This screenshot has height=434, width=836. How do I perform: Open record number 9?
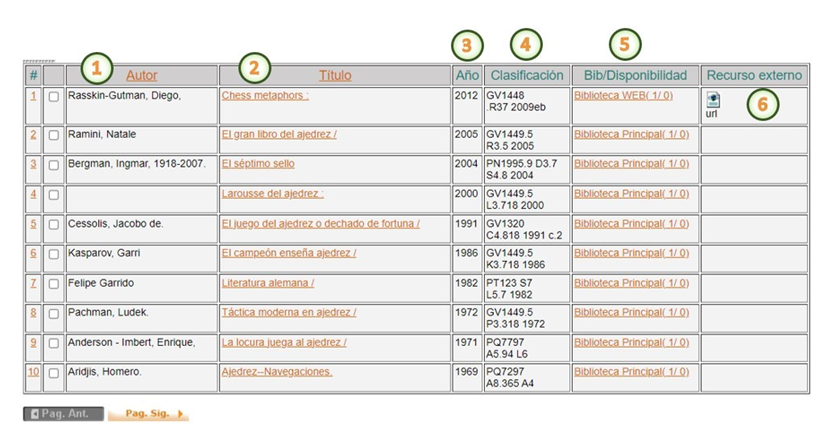pos(33,342)
